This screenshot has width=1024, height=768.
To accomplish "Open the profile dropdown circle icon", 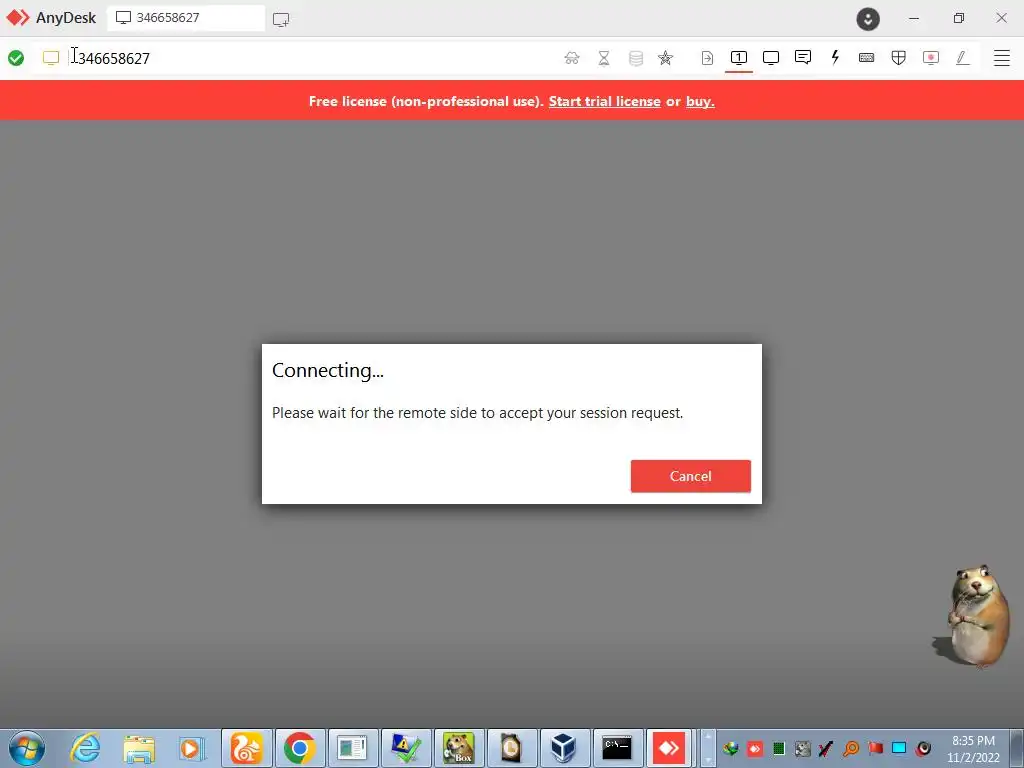I will (x=868, y=18).
